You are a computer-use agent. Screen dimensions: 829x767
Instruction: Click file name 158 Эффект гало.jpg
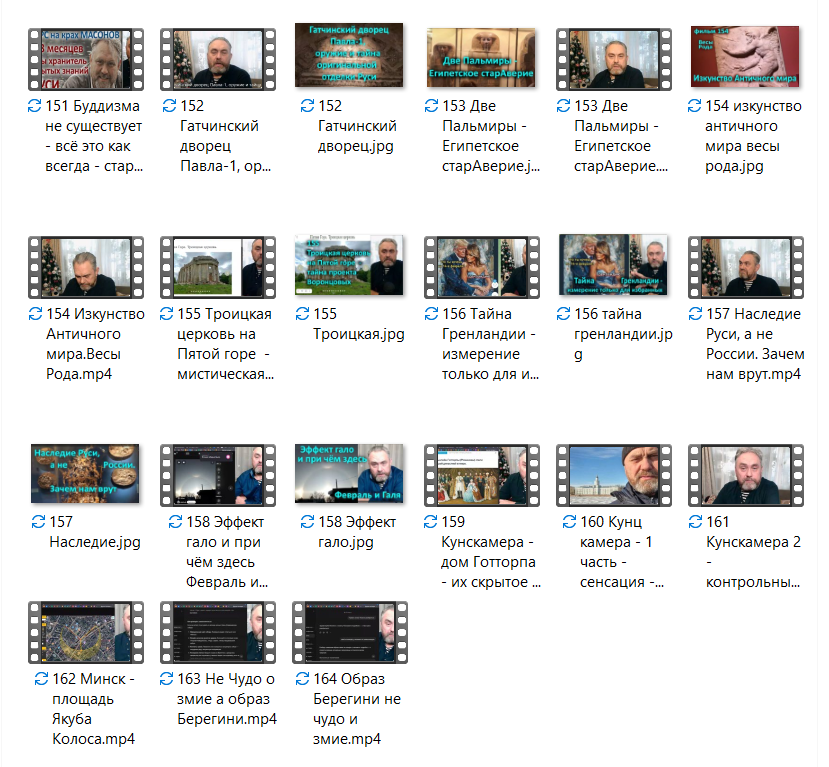tap(357, 532)
